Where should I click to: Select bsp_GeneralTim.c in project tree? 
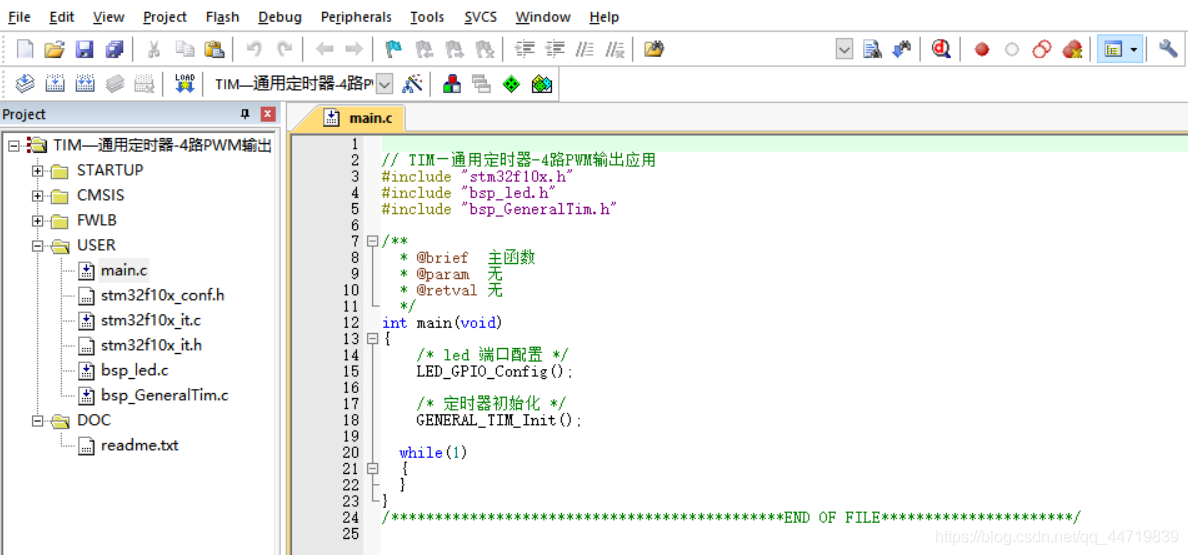point(164,395)
